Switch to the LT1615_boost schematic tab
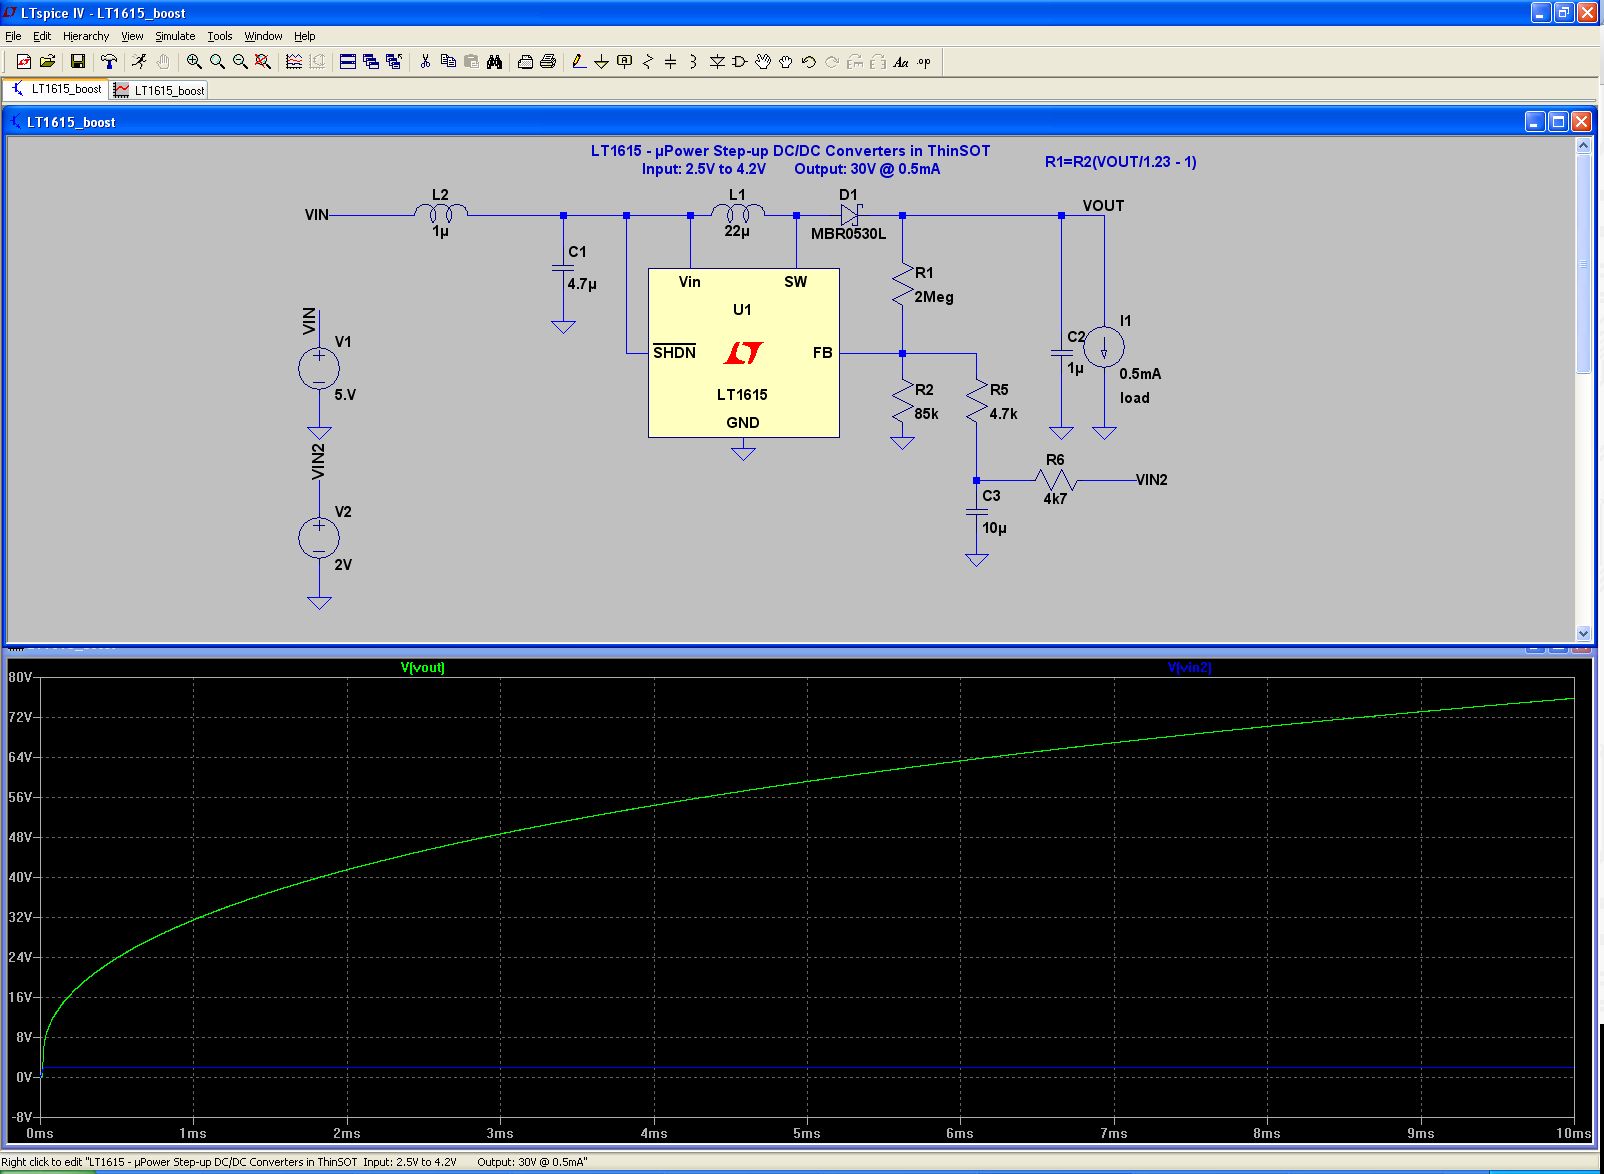1604x1174 pixels. pos(56,89)
